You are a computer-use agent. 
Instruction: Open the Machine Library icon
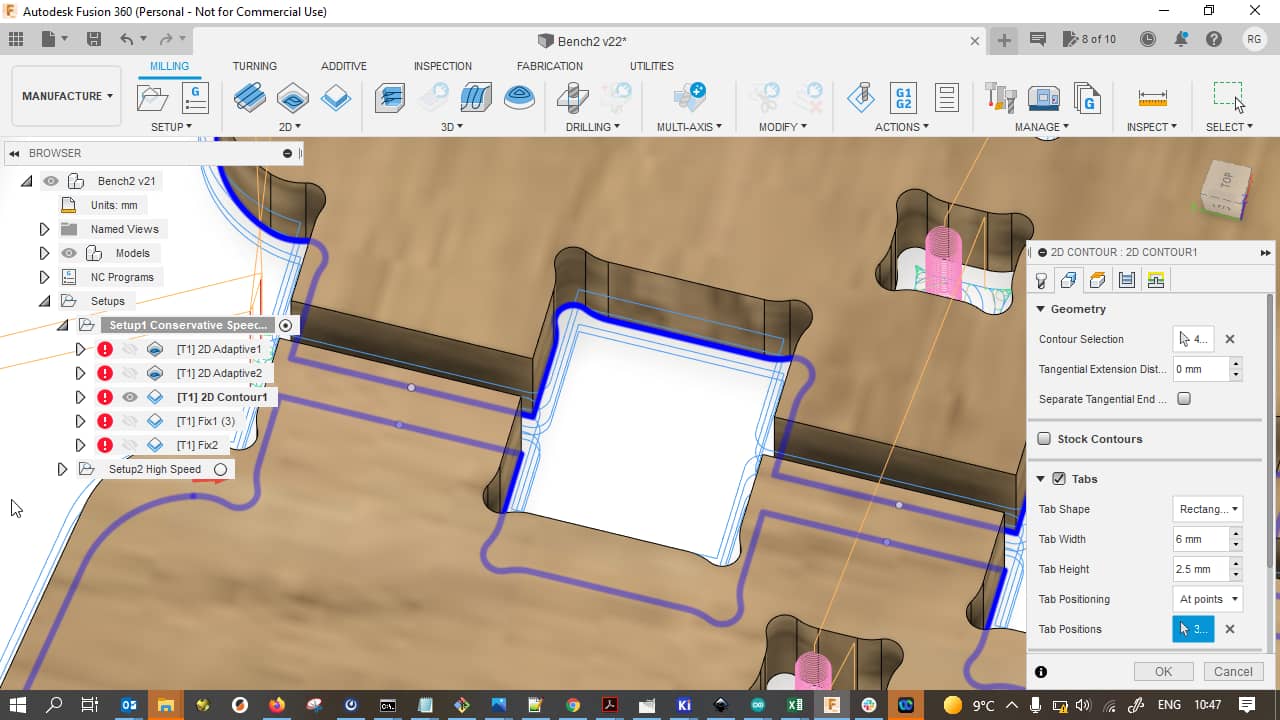coord(1044,98)
